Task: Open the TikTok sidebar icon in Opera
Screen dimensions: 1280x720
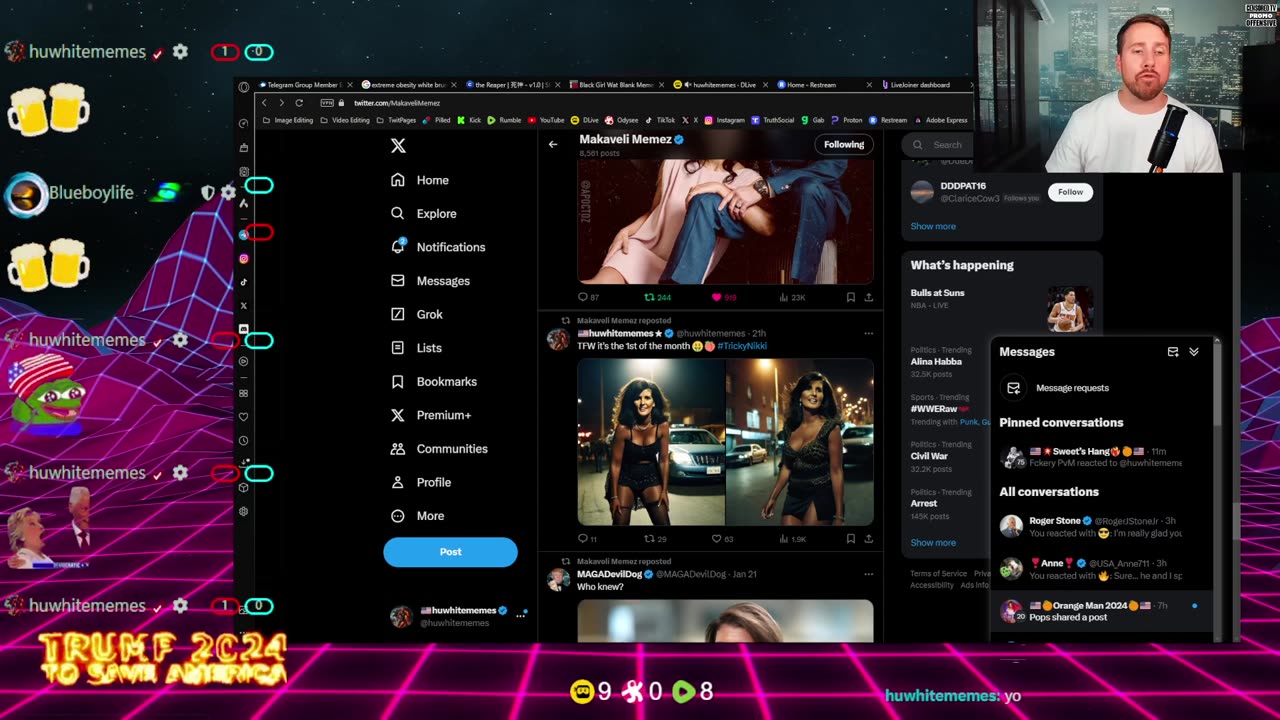Action: tap(243, 282)
